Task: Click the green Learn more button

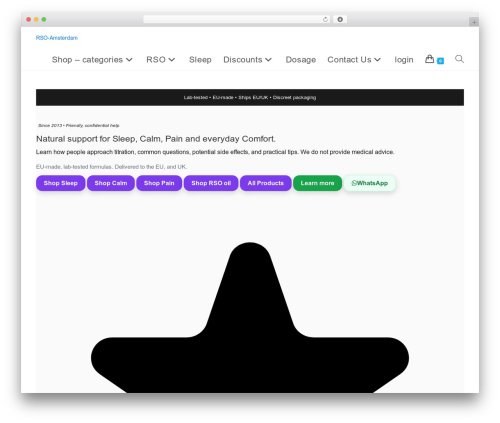Action: coord(317,183)
